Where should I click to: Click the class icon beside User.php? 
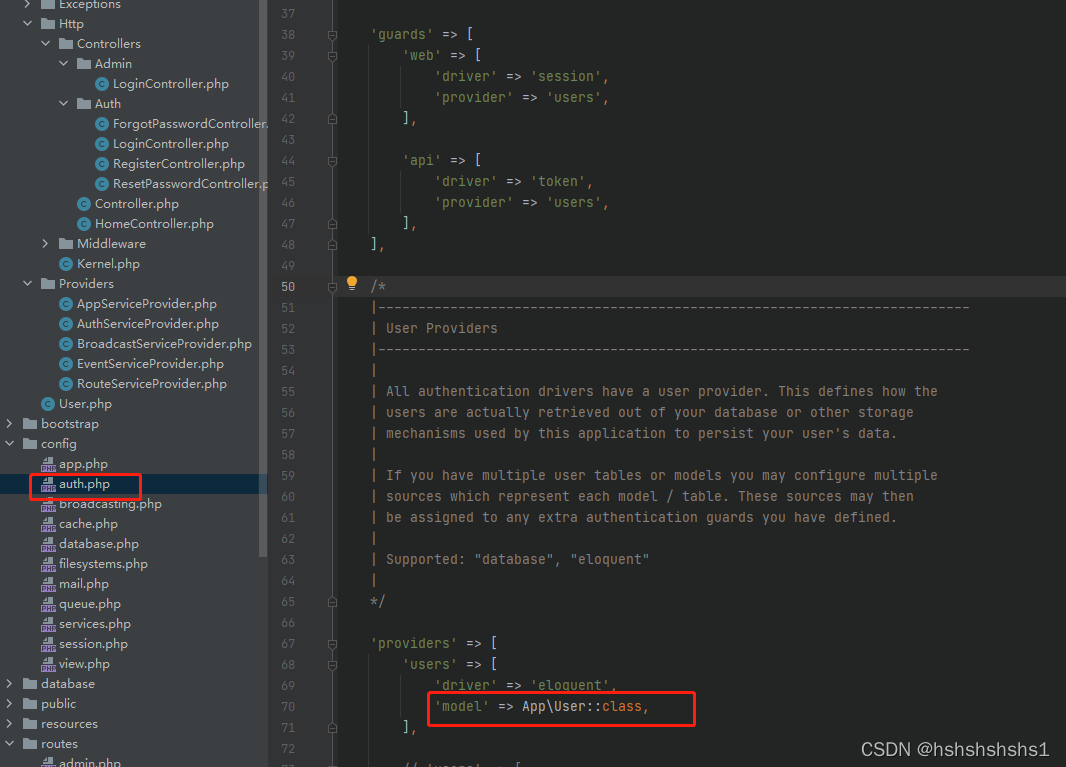coord(48,404)
